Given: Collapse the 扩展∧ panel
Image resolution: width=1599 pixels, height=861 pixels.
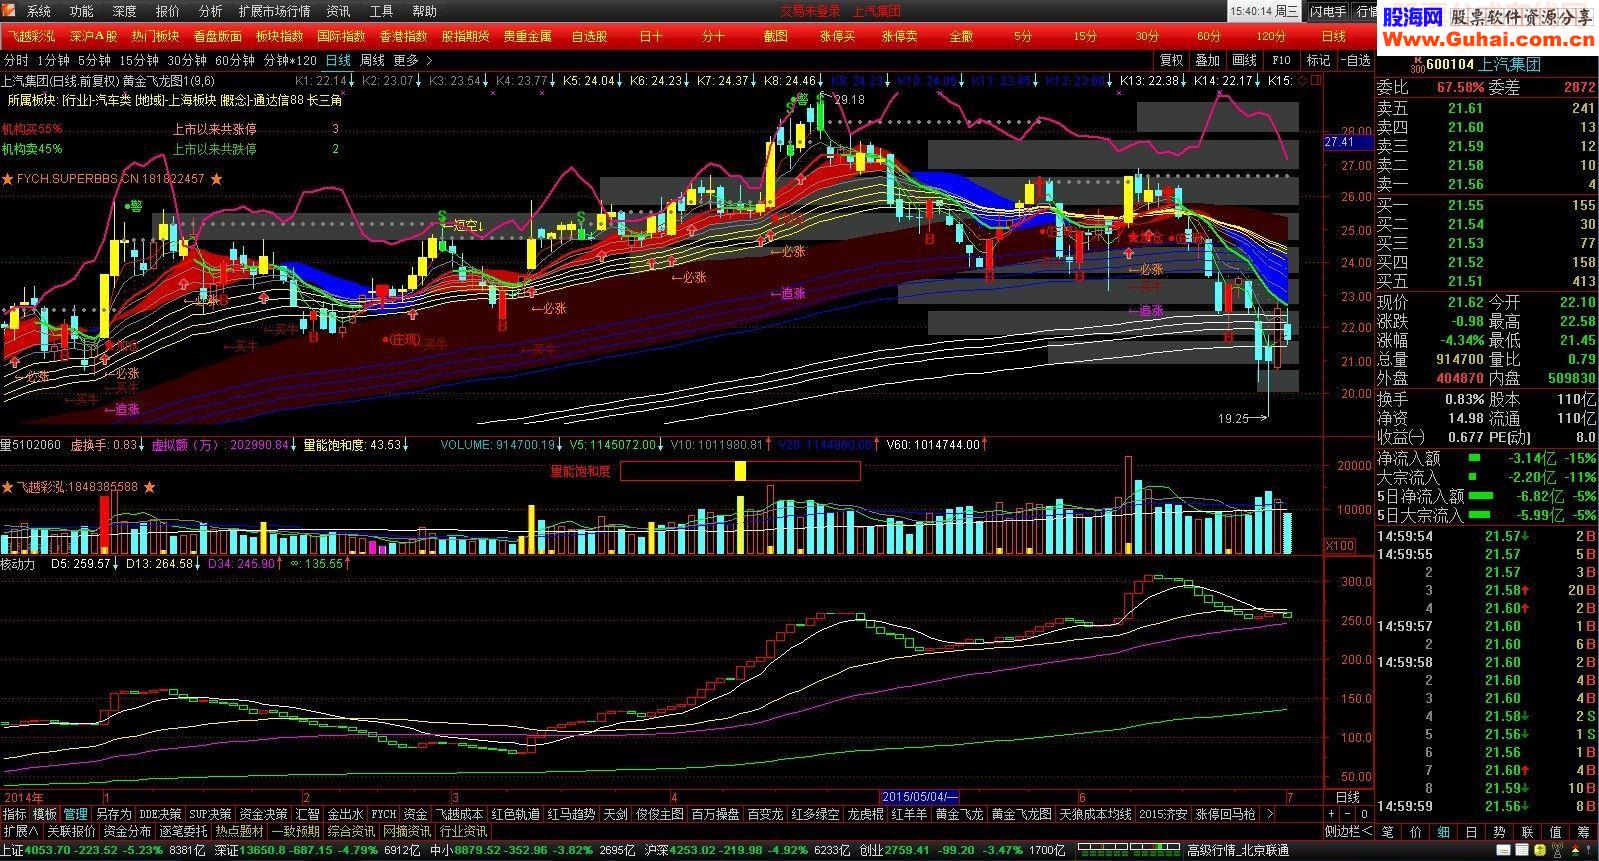Looking at the screenshot, I should click(x=20, y=831).
